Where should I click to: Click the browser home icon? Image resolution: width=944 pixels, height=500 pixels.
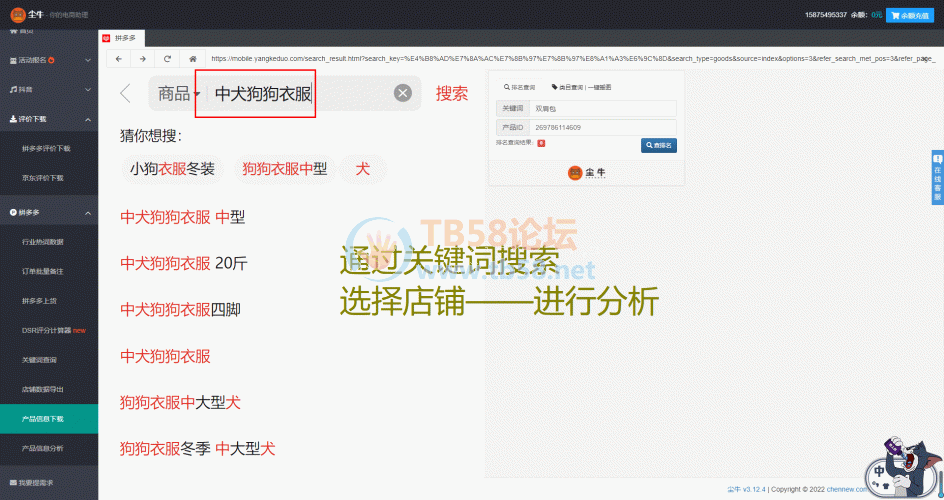pyautogui.click(x=193, y=59)
